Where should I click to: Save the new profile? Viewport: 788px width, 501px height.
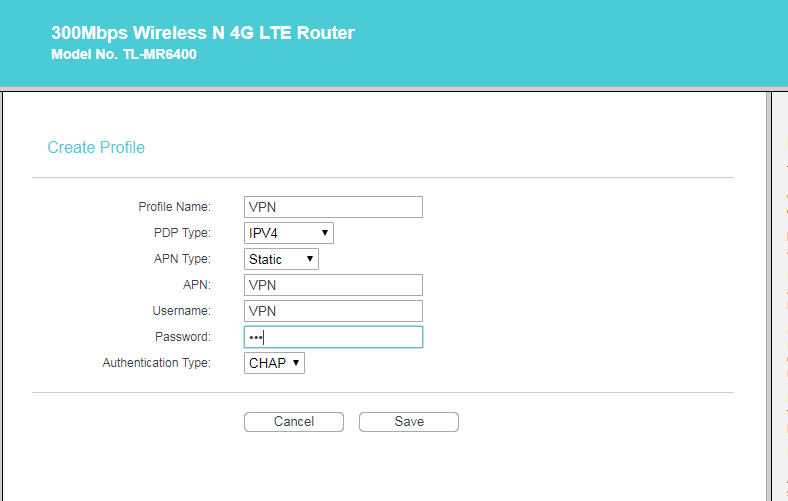(x=408, y=422)
